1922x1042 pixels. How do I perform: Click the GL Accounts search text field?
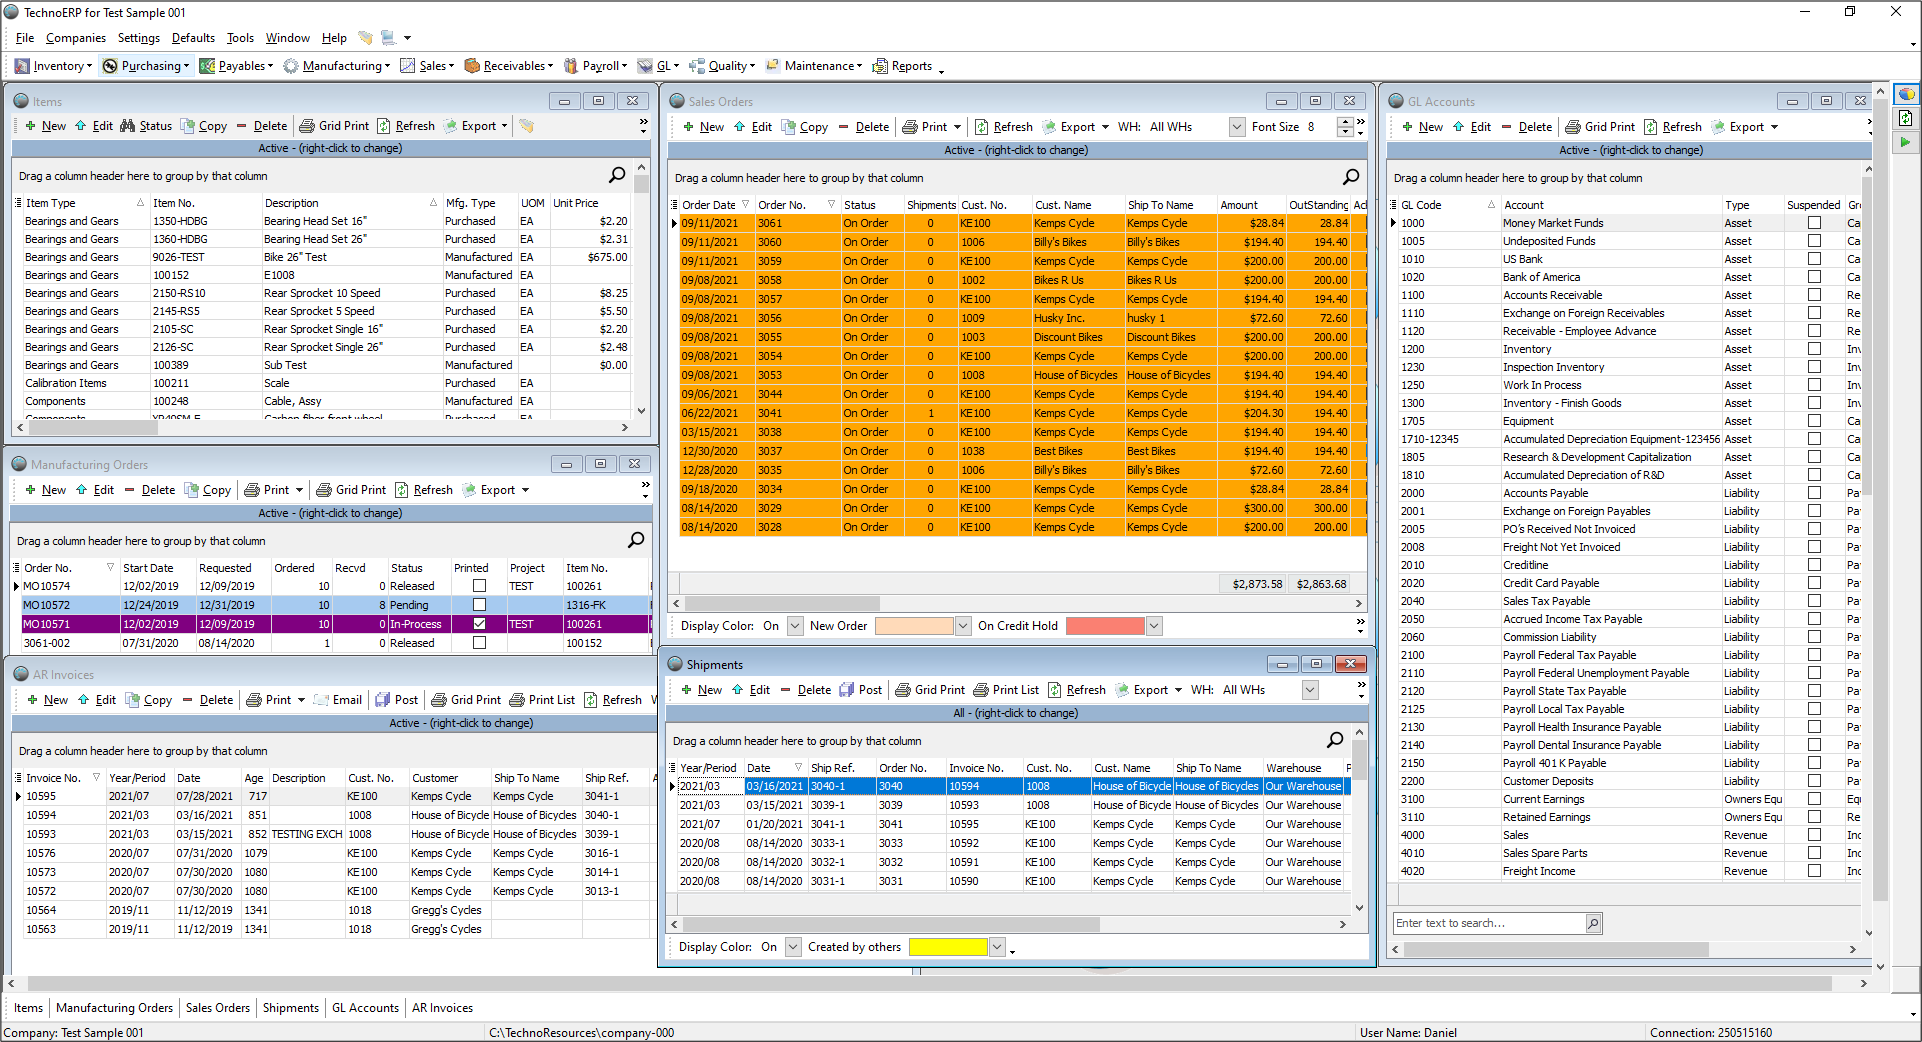click(x=1488, y=923)
